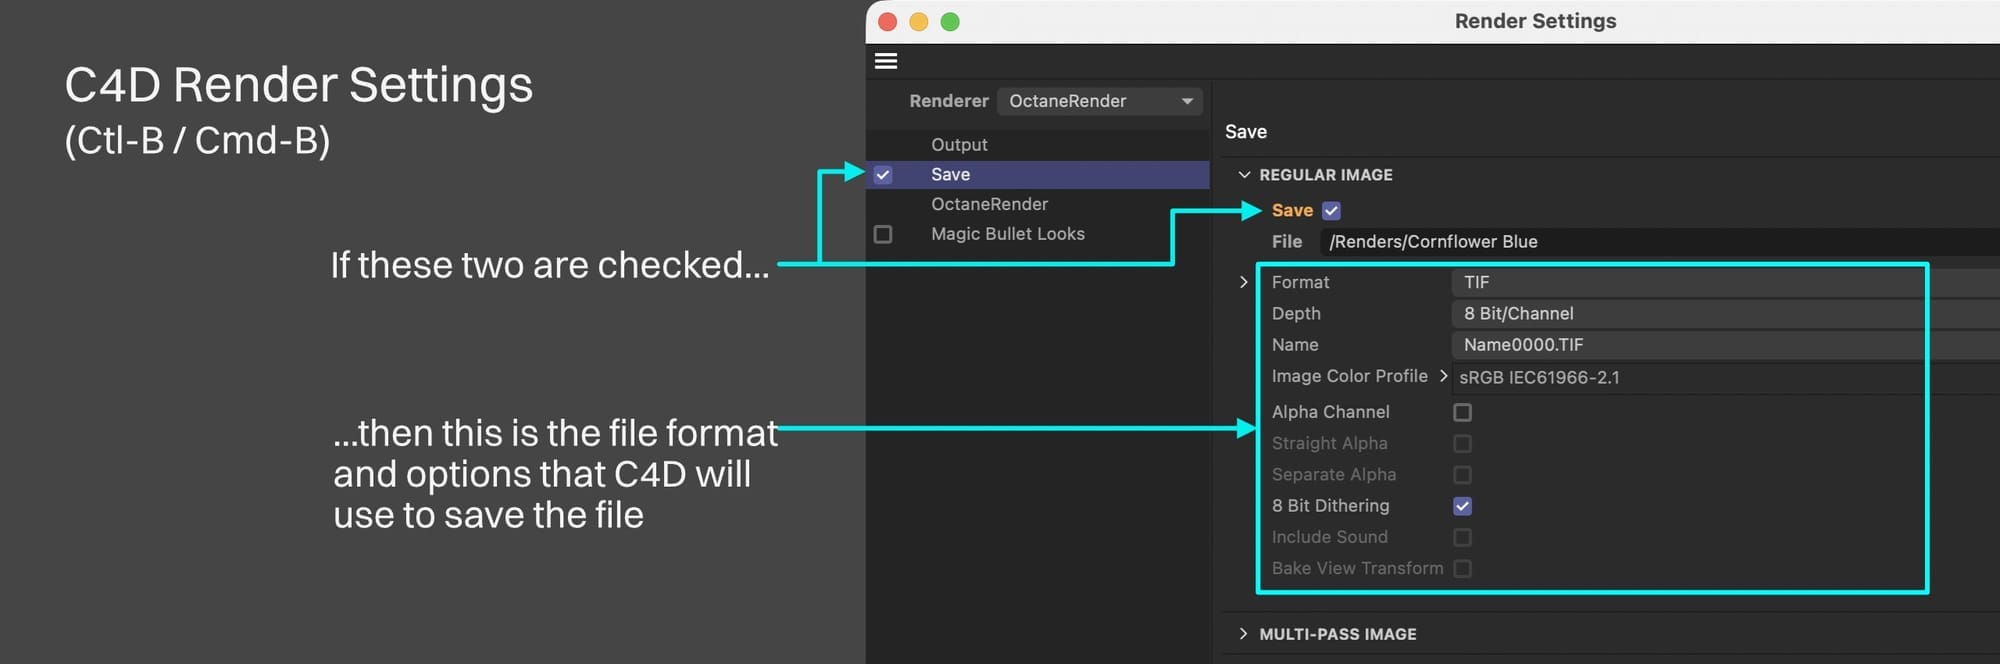Open the hamburger menu in Render Settings

click(x=886, y=61)
